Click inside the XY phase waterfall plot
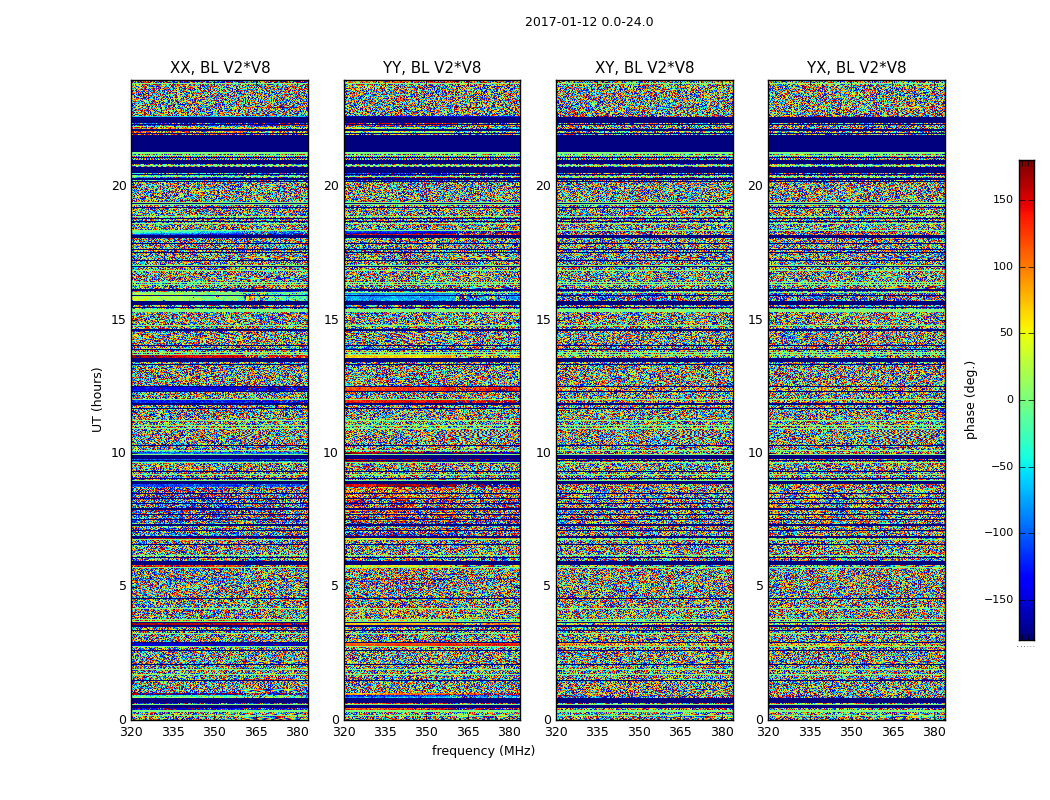Viewport: 1050px width, 800px height. pos(644,400)
